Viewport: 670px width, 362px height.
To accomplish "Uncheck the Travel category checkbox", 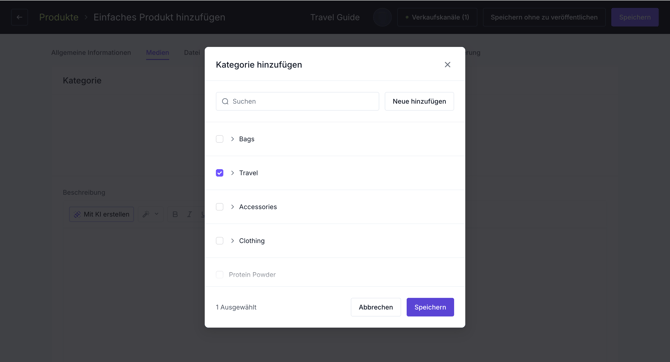I will tap(220, 173).
